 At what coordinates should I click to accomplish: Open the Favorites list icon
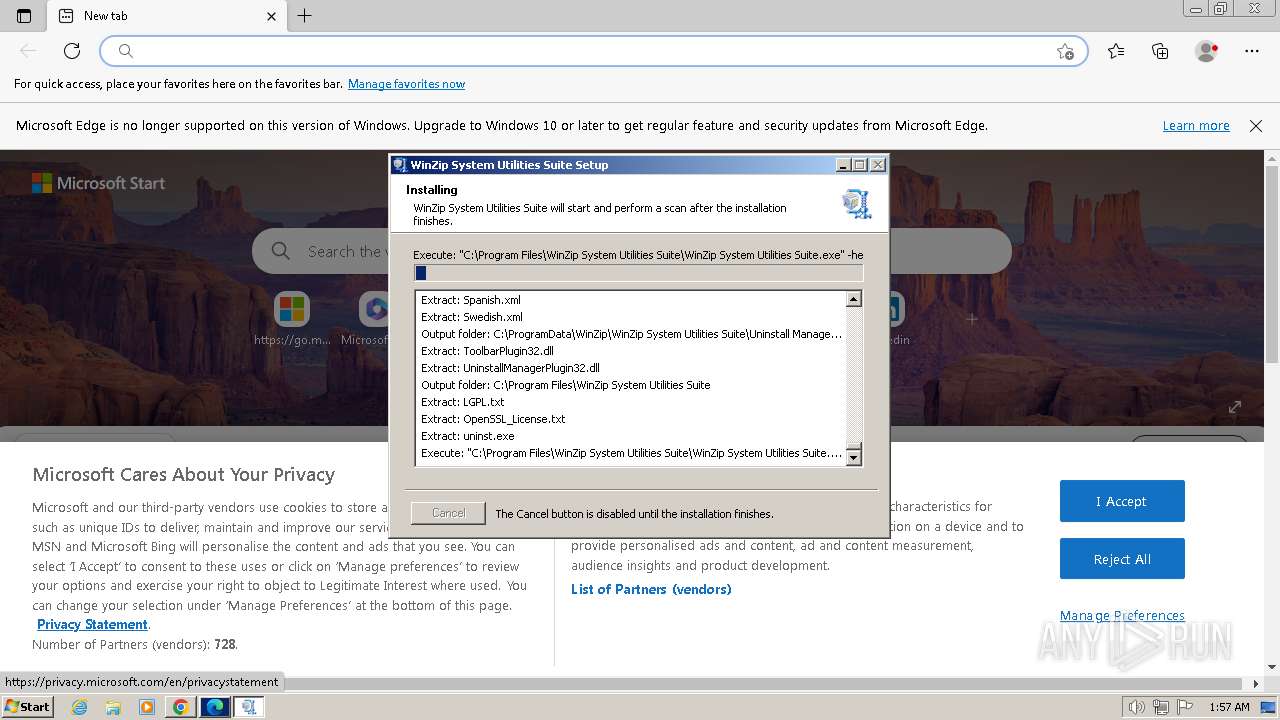click(1116, 51)
